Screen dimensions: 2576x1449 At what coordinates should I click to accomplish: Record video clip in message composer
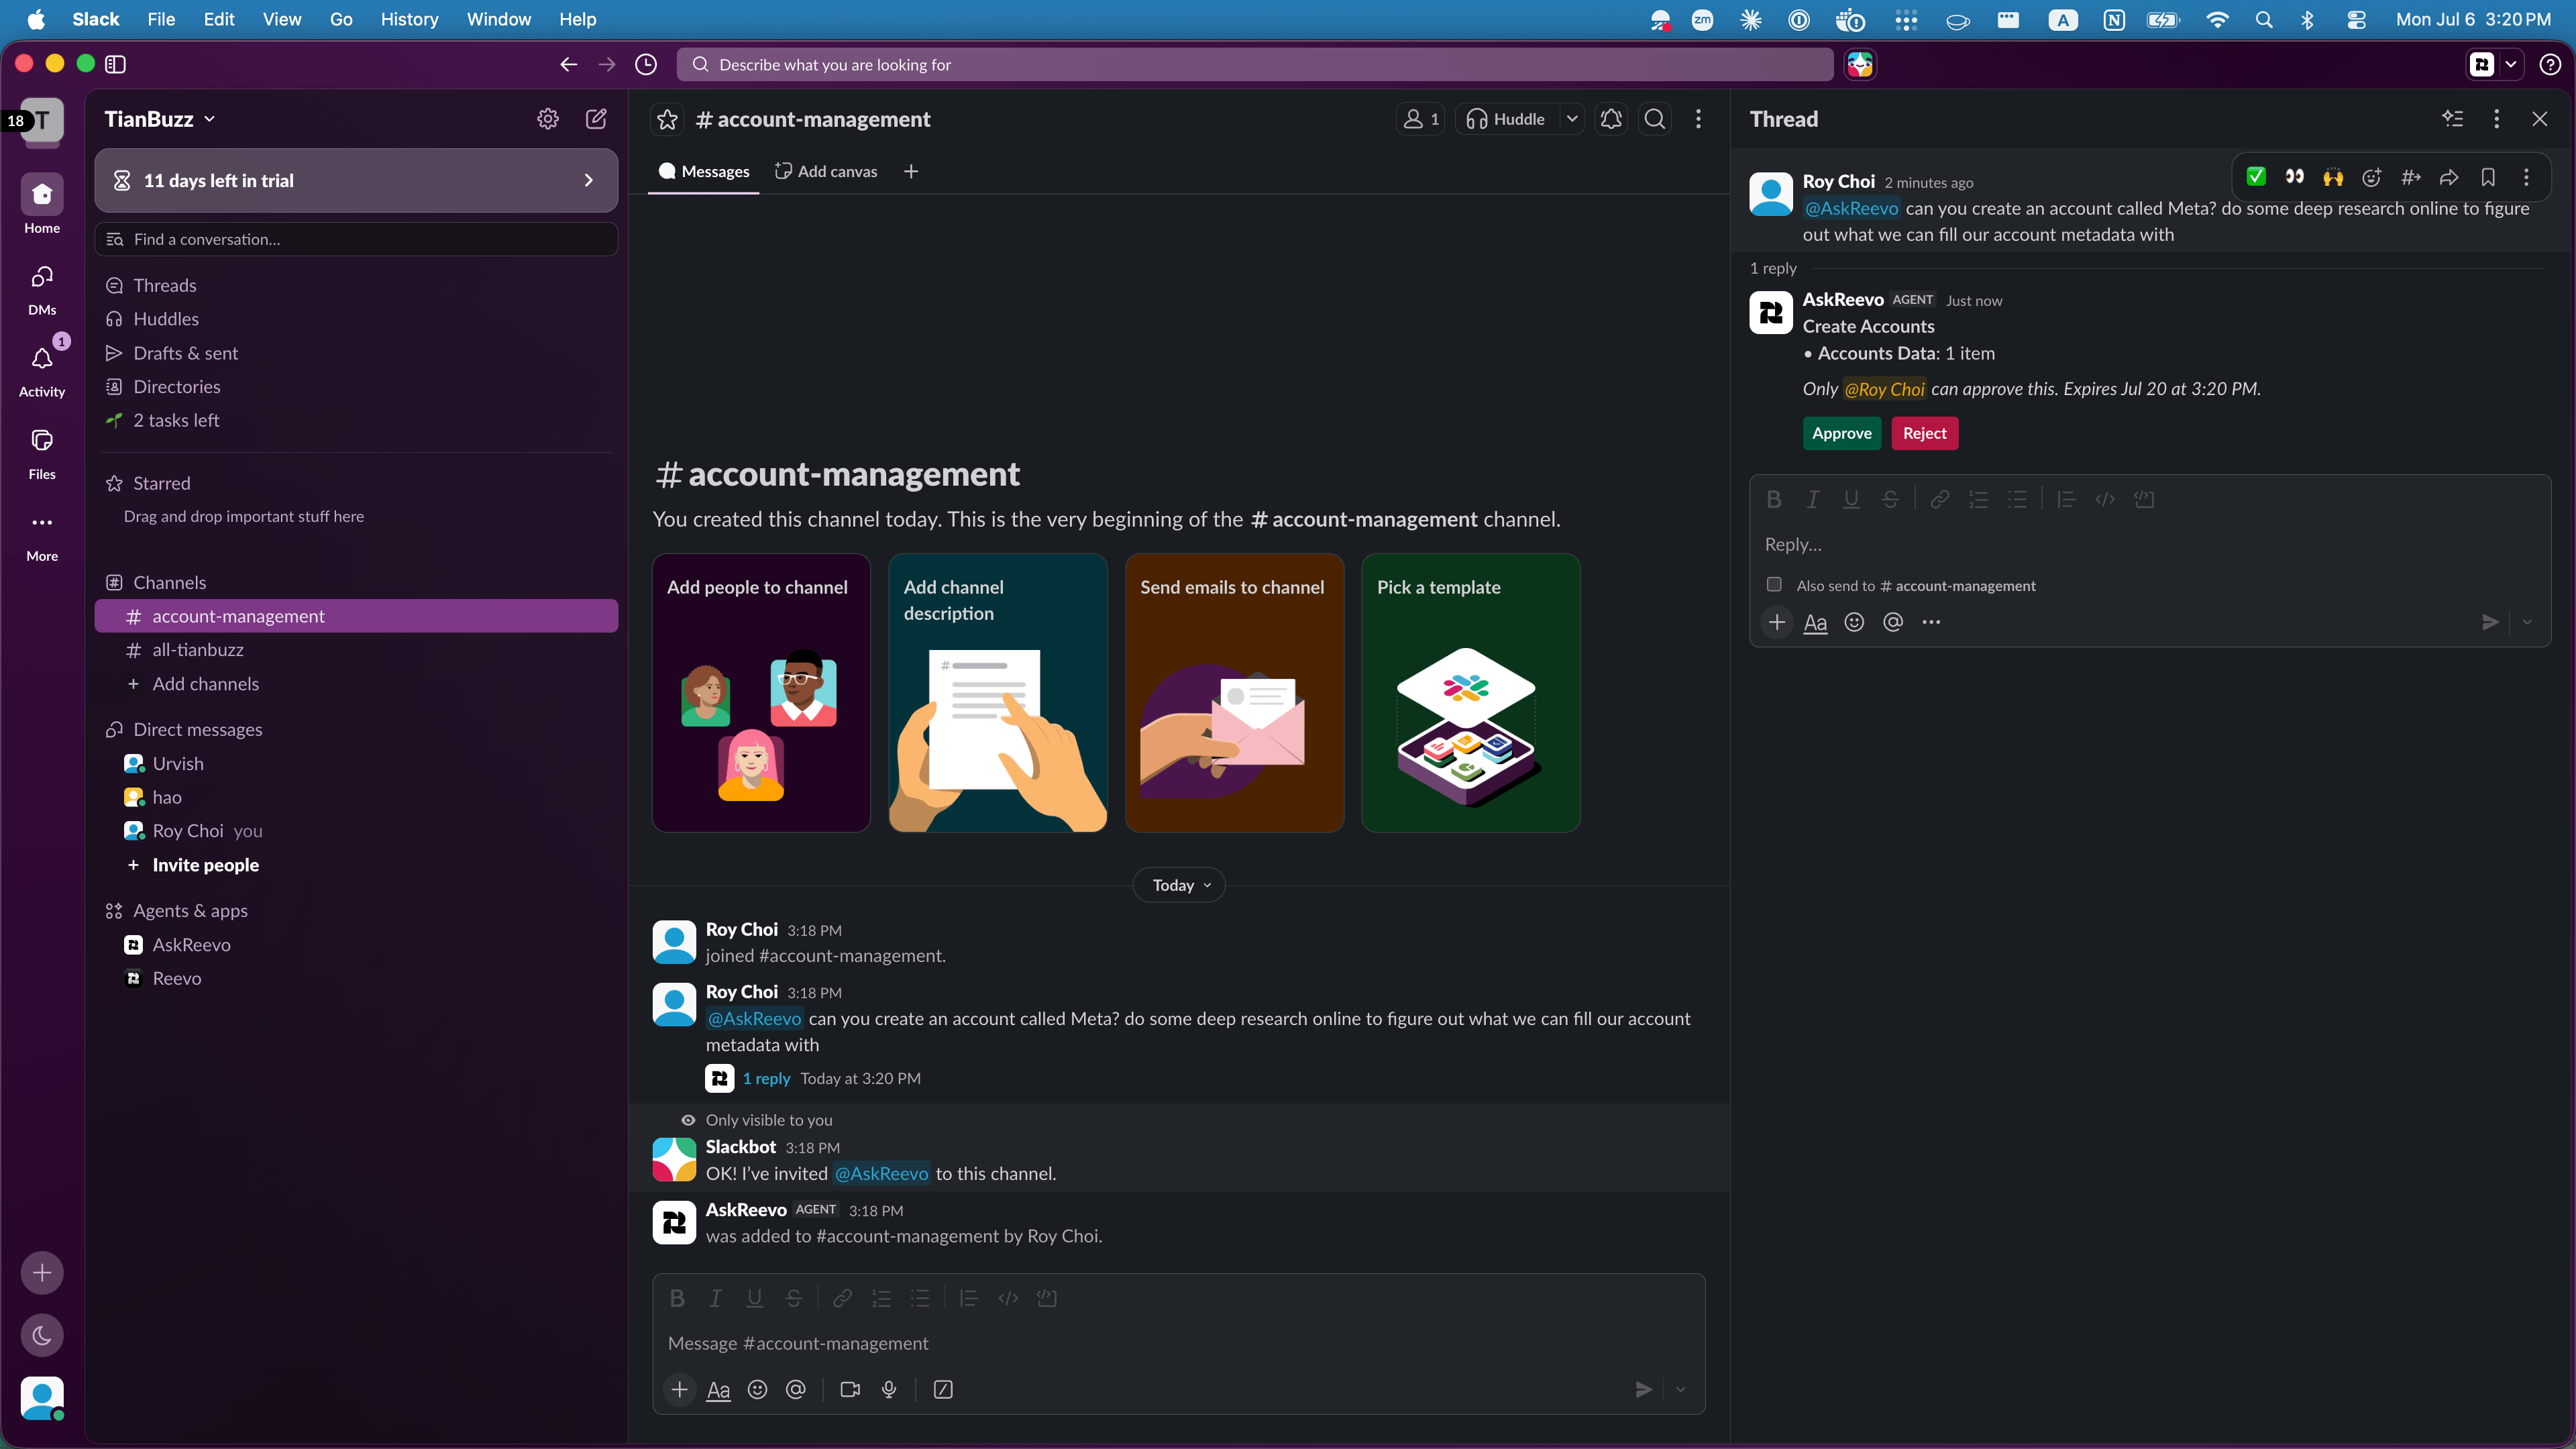coord(850,1389)
